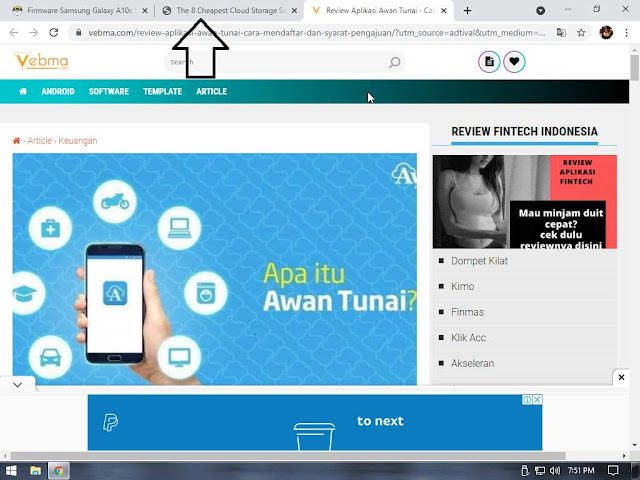Viewport: 640px width, 480px height.
Task: Open Keuangan breadcrumb link
Action: 78,141
